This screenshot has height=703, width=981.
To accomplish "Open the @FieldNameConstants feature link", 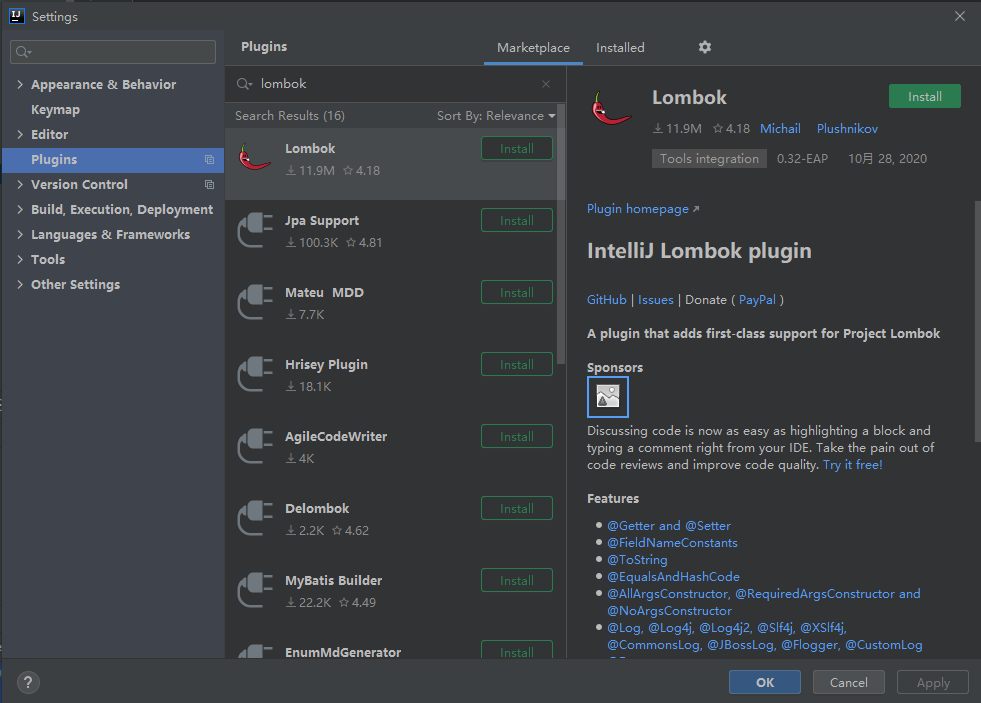I will (672, 543).
